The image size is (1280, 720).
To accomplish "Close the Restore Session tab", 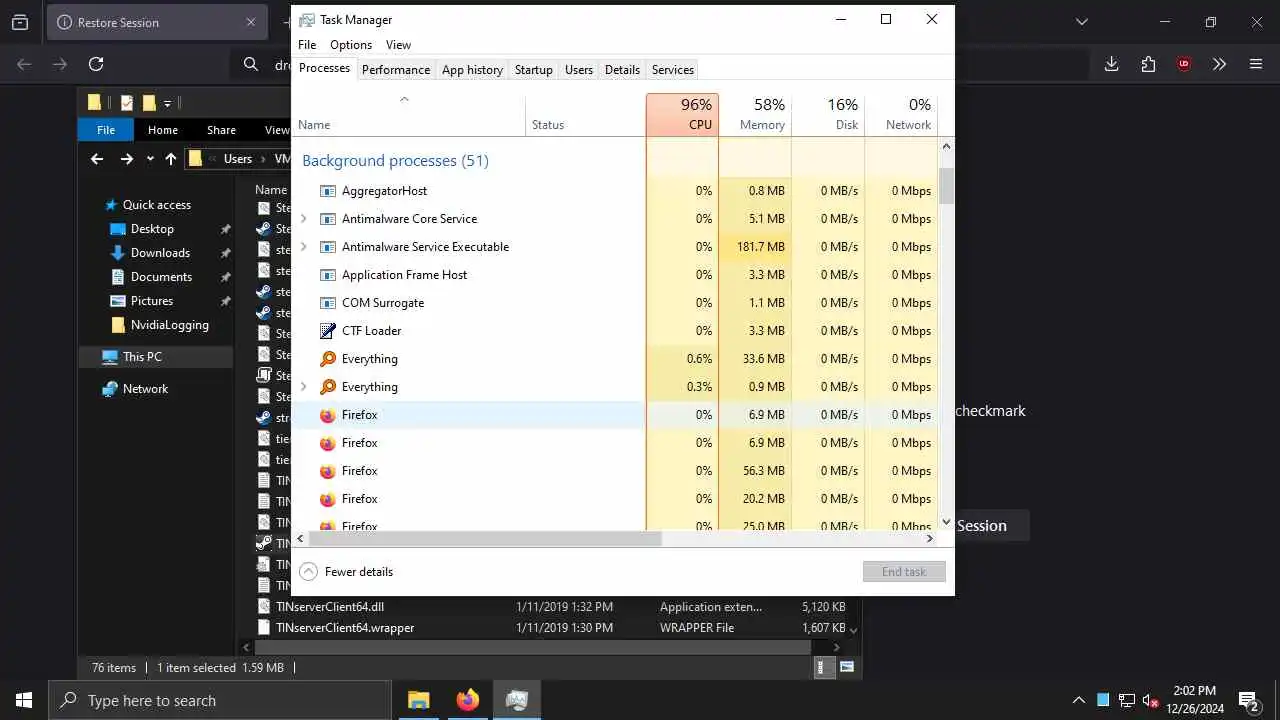I will coord(251,22).
